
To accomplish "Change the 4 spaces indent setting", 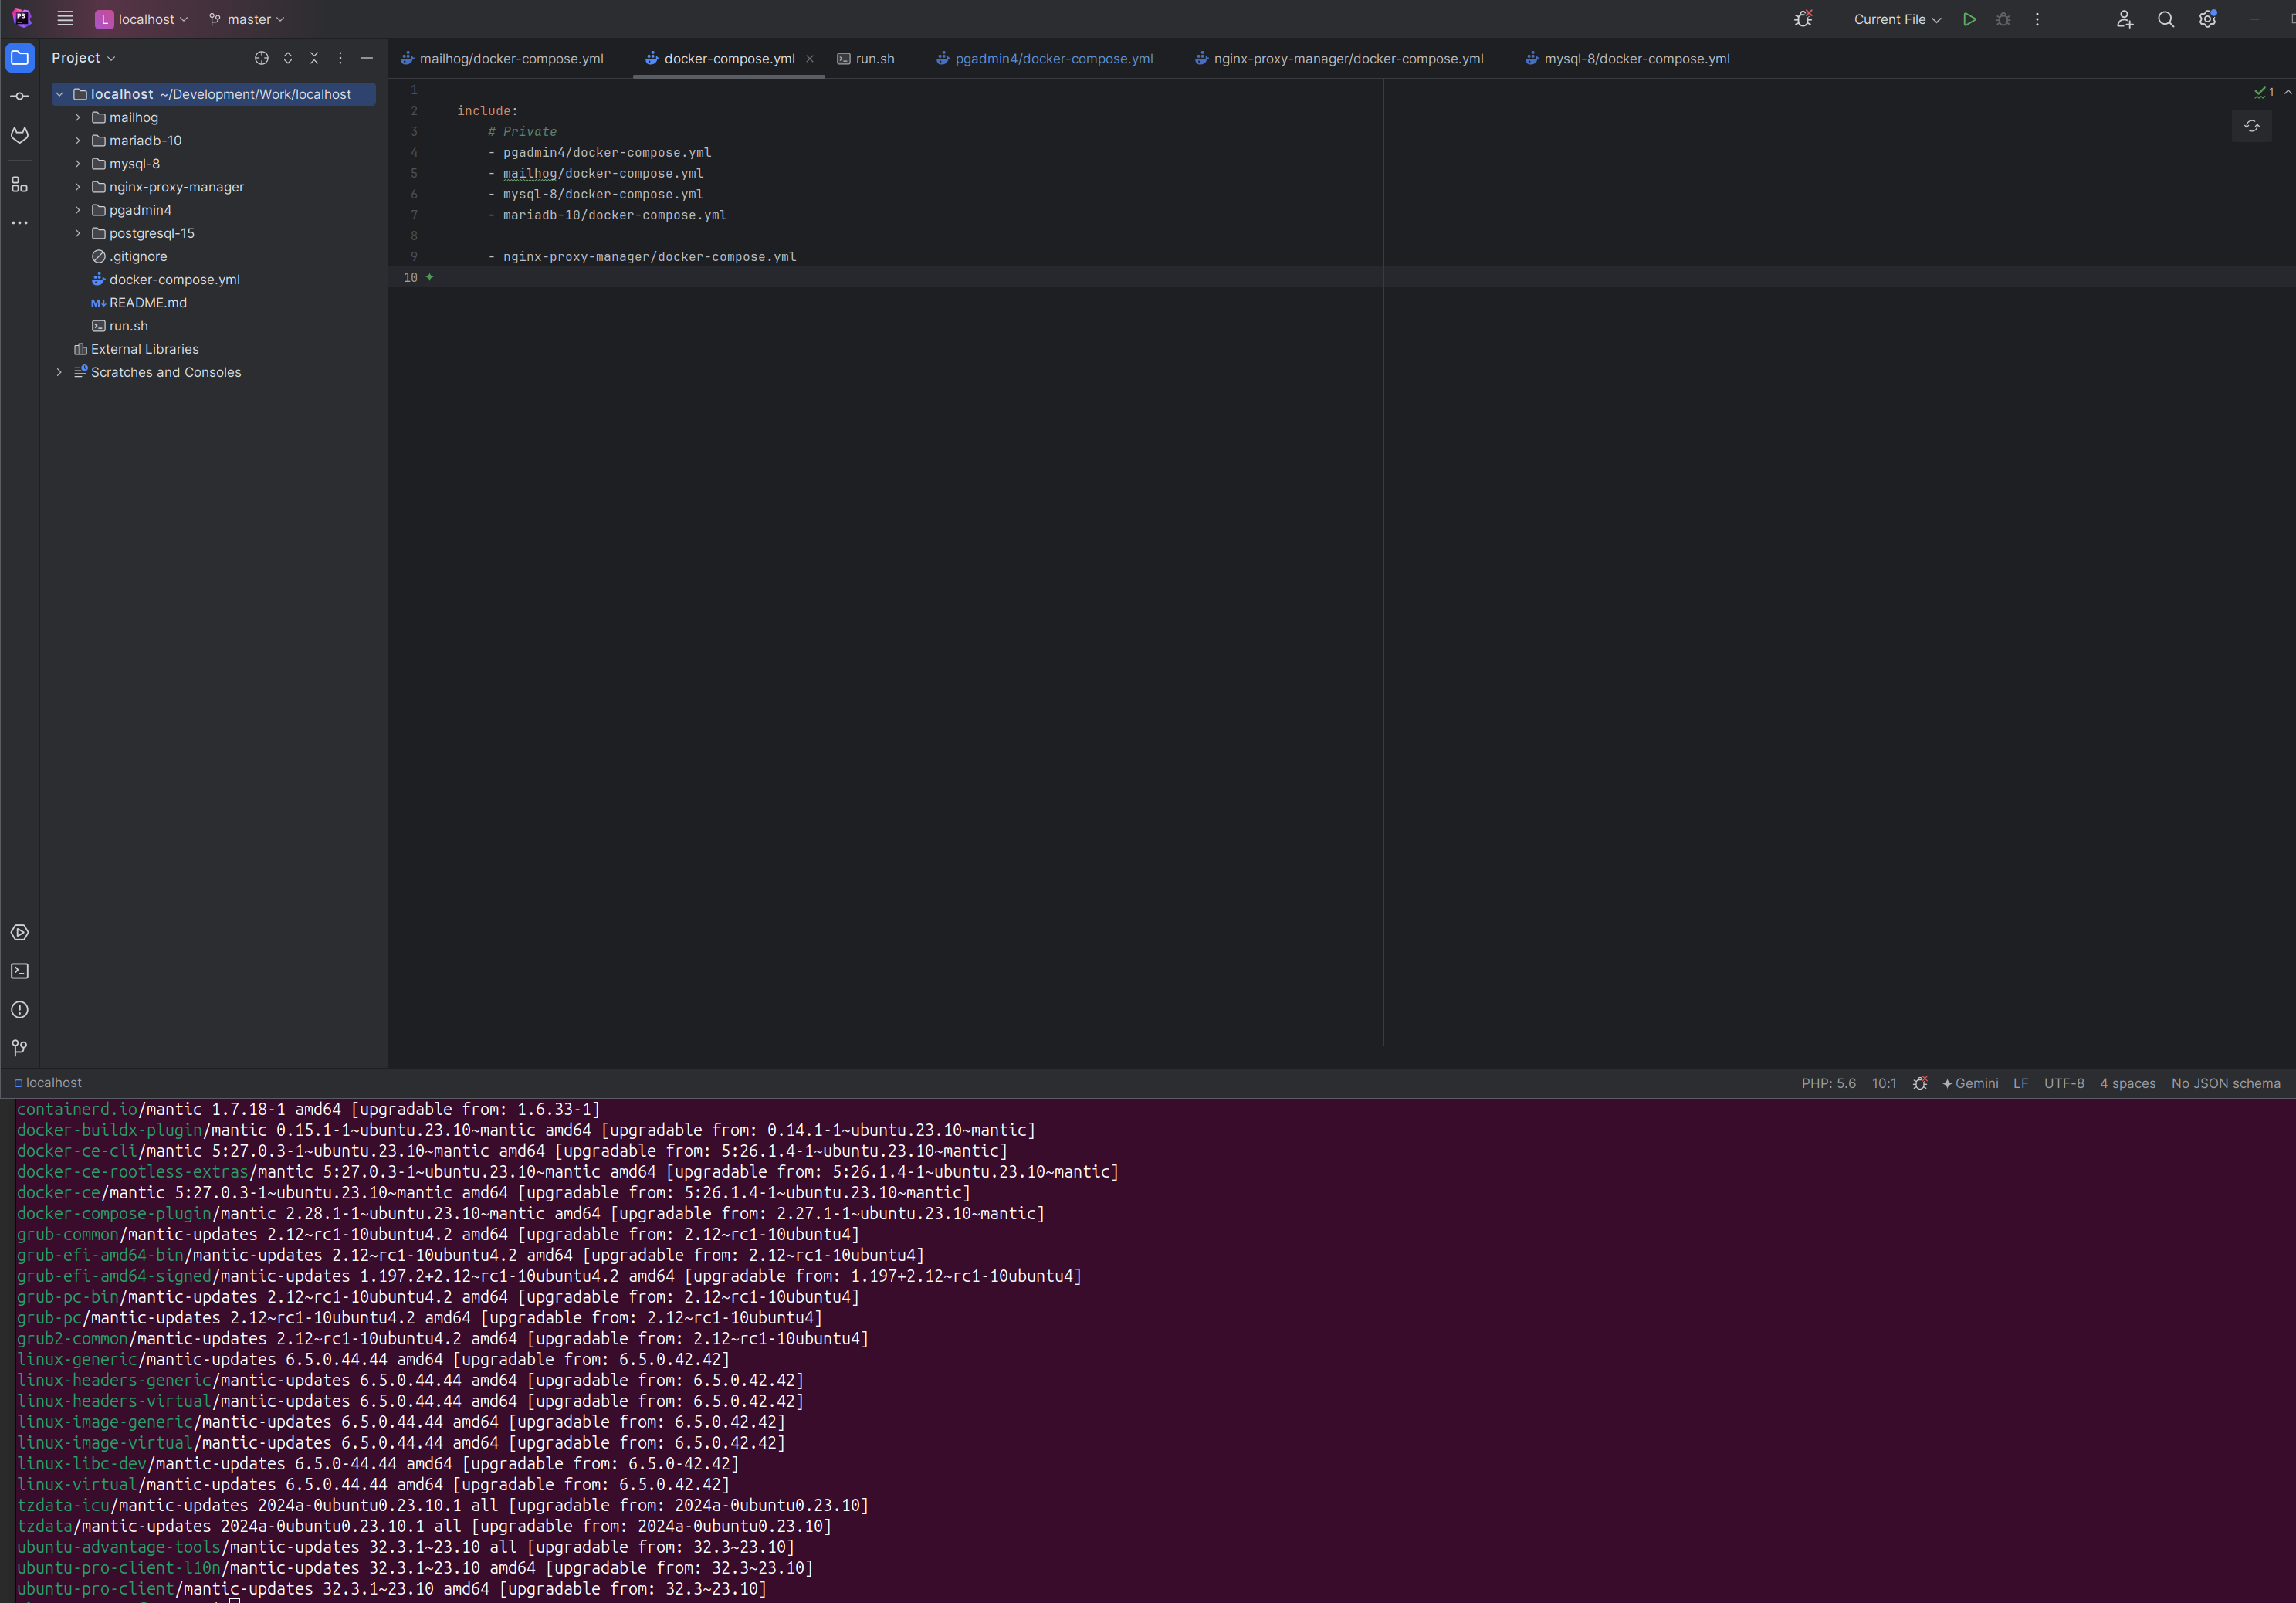I will [x=2128, y=1083].
